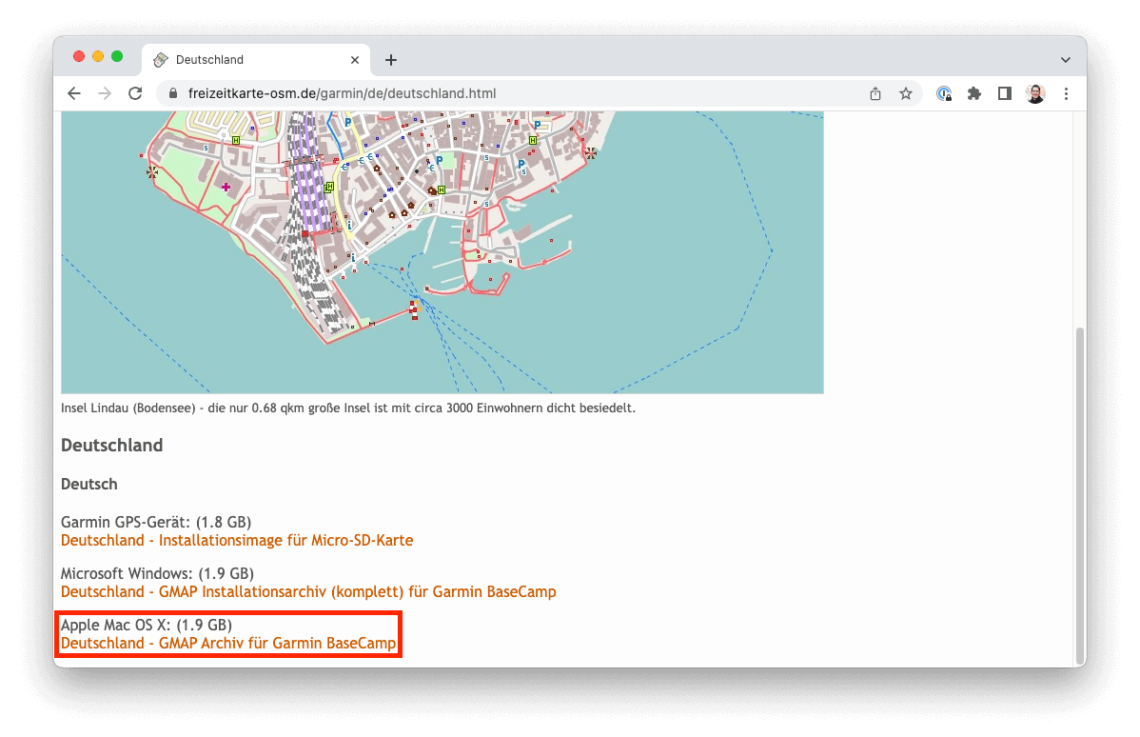The image size is (1140, 737).
Task: Open the browser extensions puzzle menu
Action: click(x=974, y=93)
